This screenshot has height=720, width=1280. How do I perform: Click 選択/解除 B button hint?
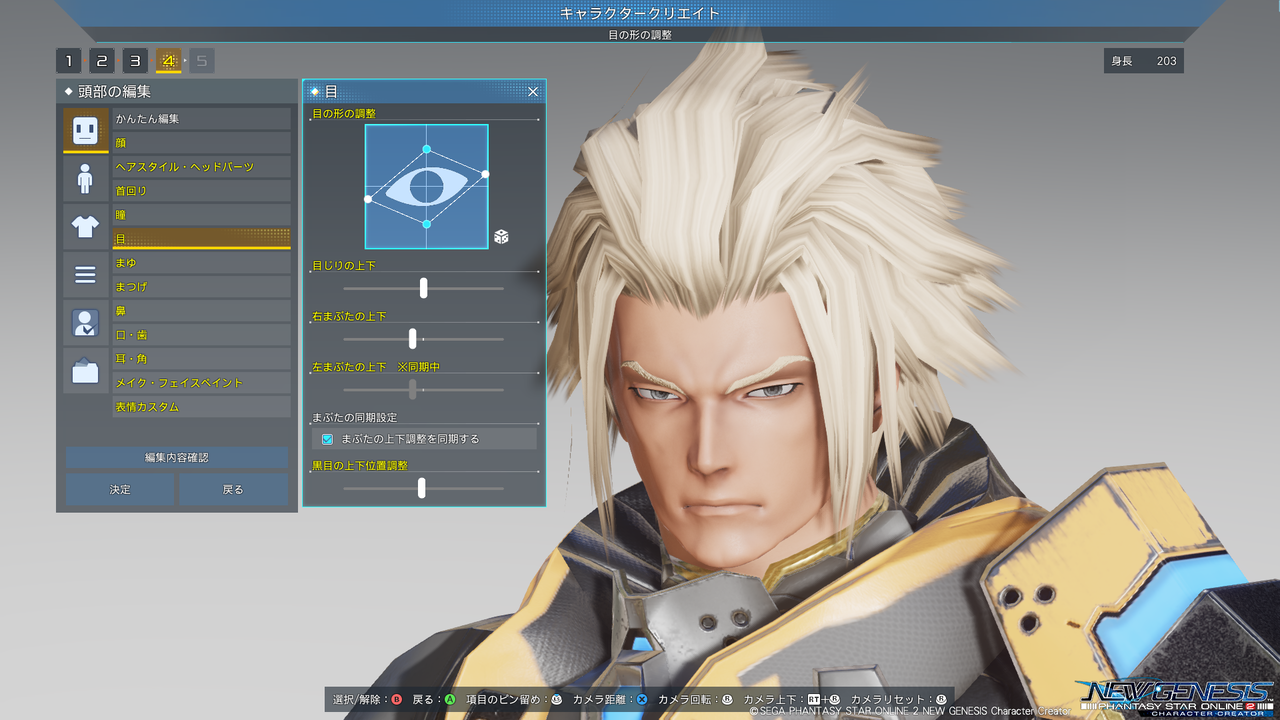click(367, 699)
